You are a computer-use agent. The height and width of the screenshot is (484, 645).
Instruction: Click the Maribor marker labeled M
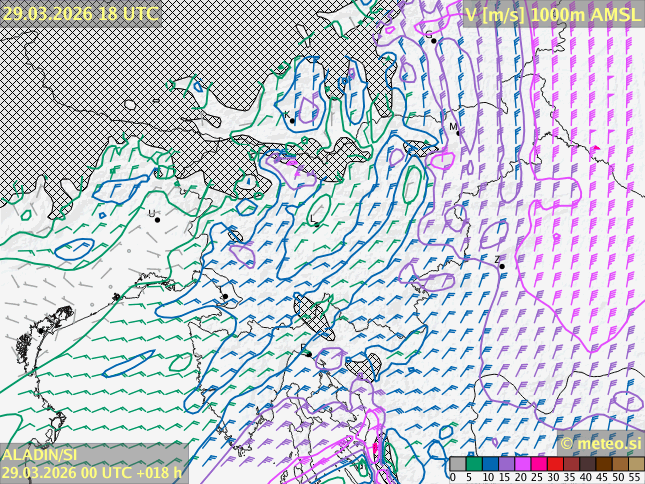459,133
